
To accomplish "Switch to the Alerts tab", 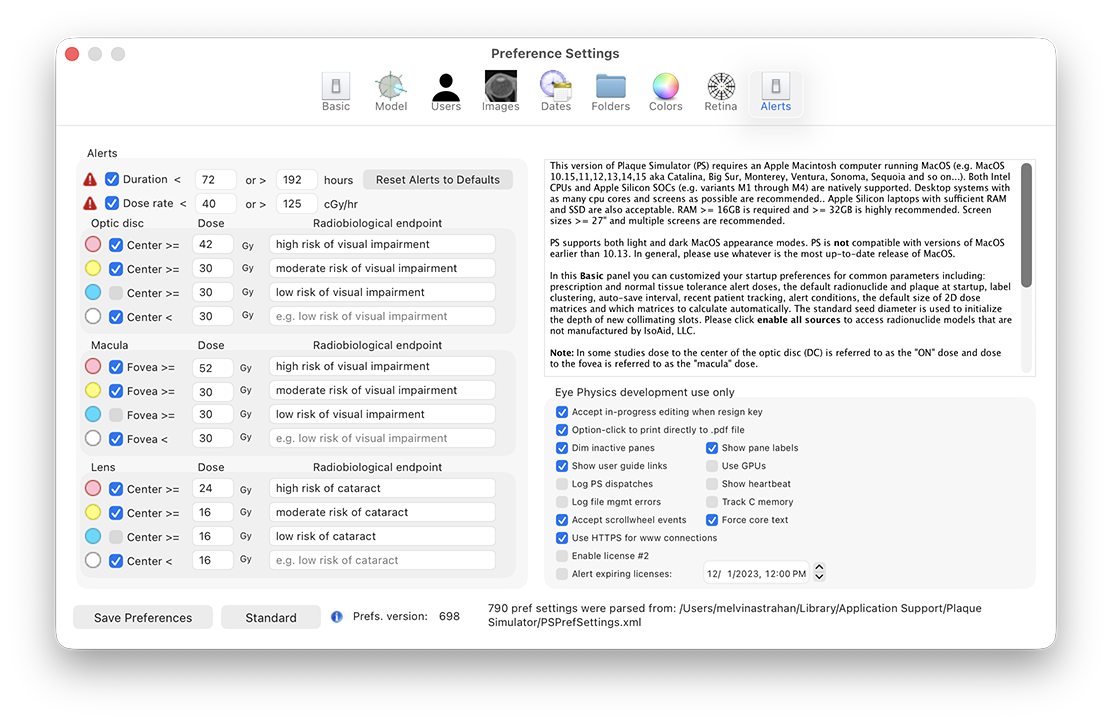I will [775, 92].
